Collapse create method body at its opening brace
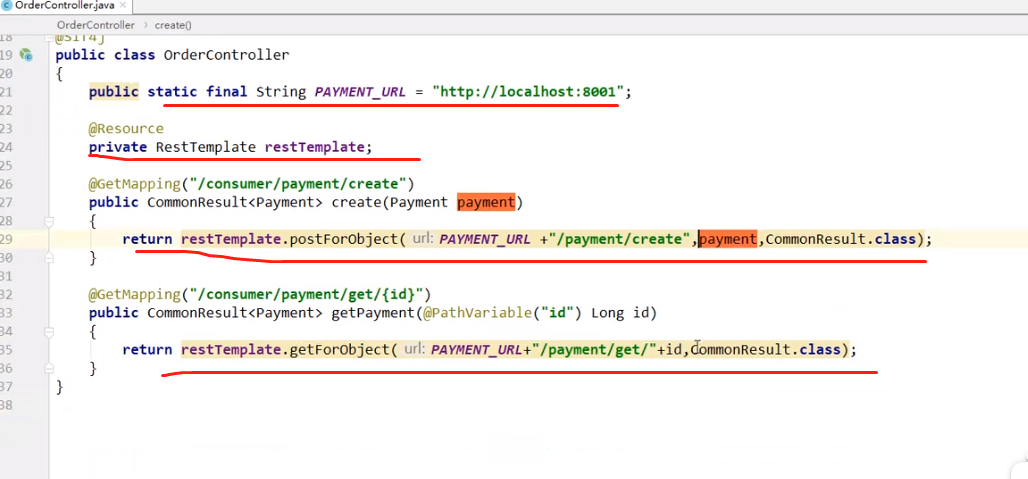 (49, 222)
